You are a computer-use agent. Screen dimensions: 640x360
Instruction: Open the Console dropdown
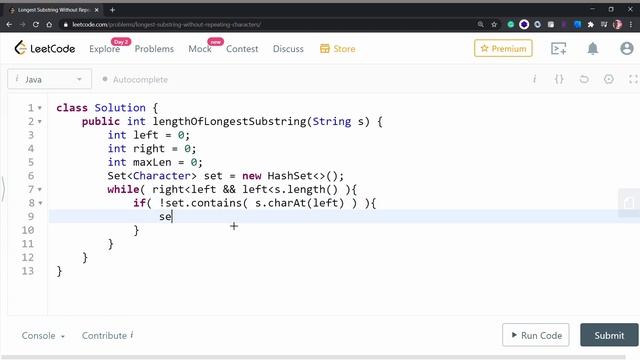pos(43,336)
